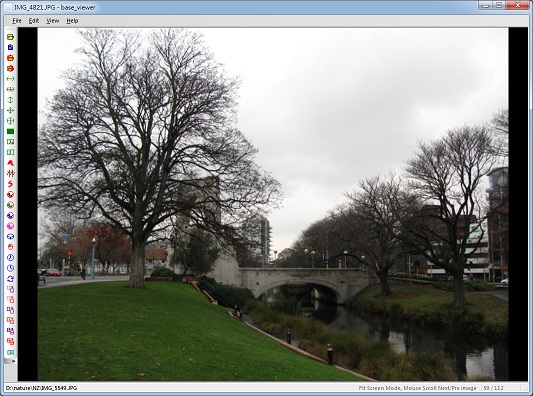This screenshot has width=533, height=396.
Task: Open the File menu
Action: click(17, 21)
